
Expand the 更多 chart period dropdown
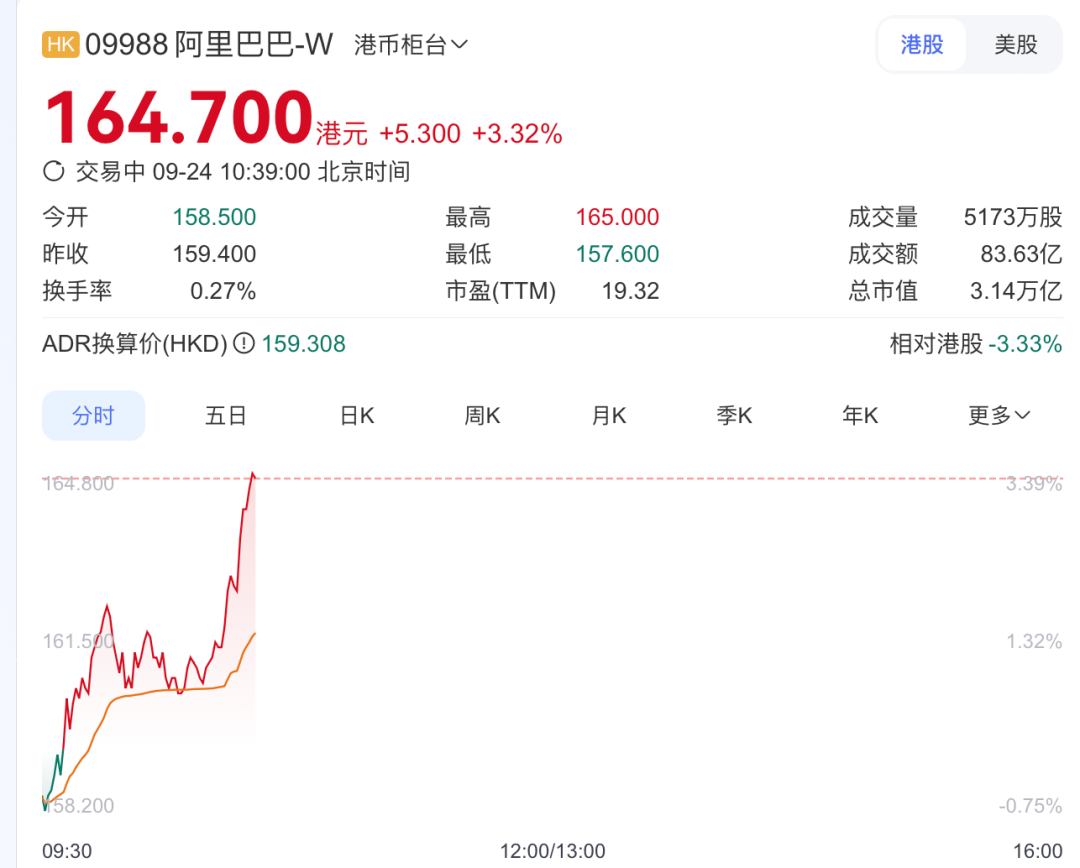tap(998, 416)
